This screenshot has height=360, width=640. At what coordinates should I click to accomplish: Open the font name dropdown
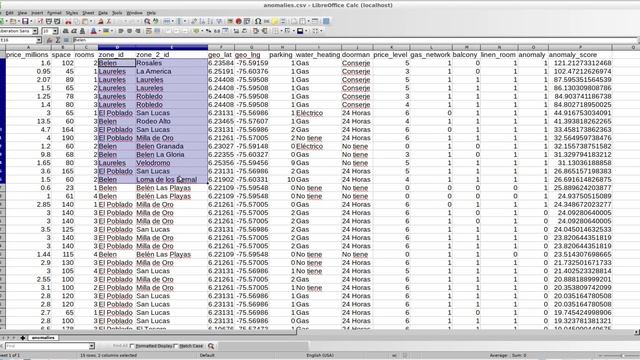tap(35, 31)
